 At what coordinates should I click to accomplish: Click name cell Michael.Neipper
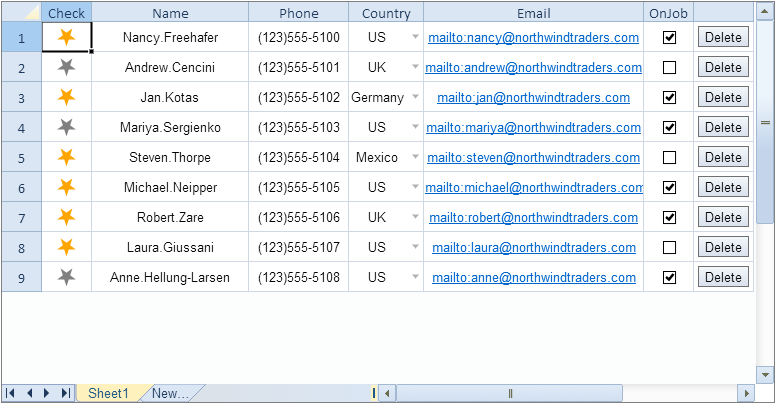click(170, 187)
